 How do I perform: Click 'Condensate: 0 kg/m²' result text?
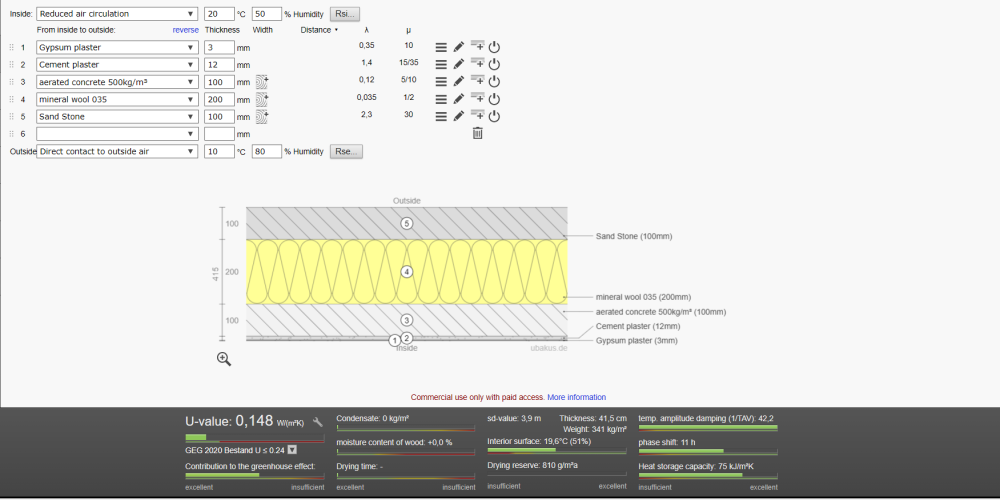tap(372, 418)
